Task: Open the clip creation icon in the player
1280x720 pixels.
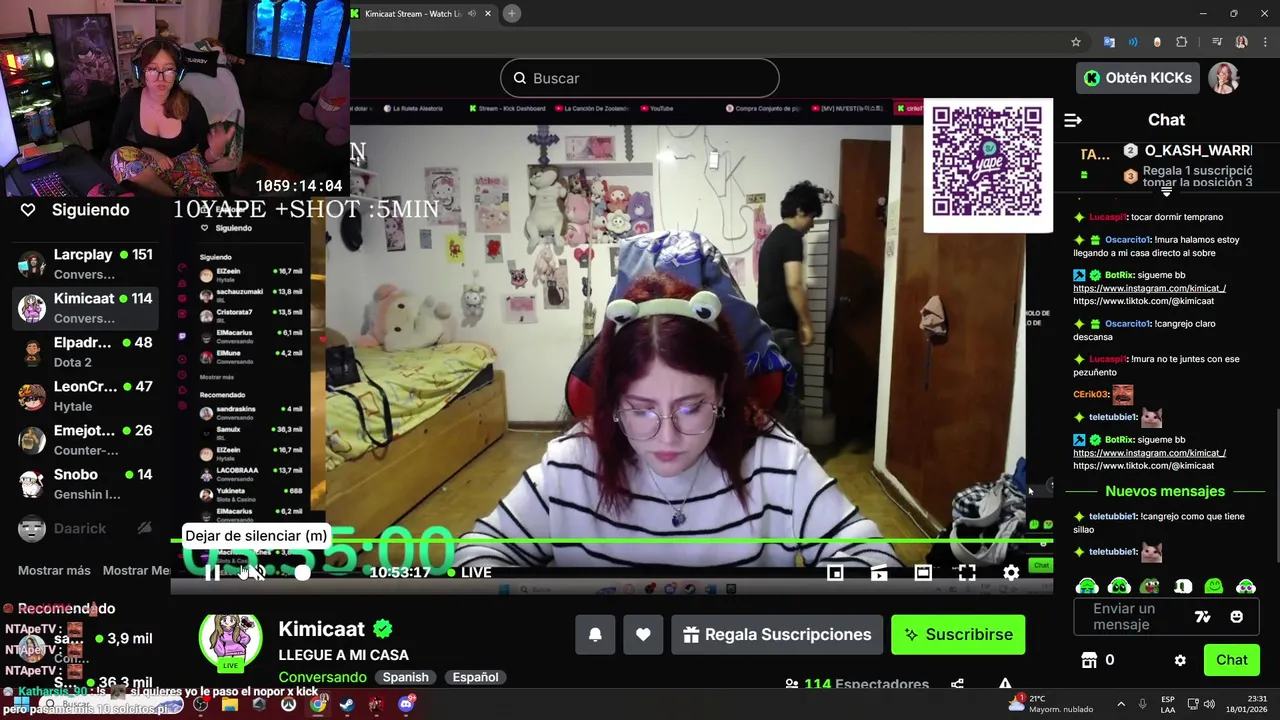Action: point(879,572)
